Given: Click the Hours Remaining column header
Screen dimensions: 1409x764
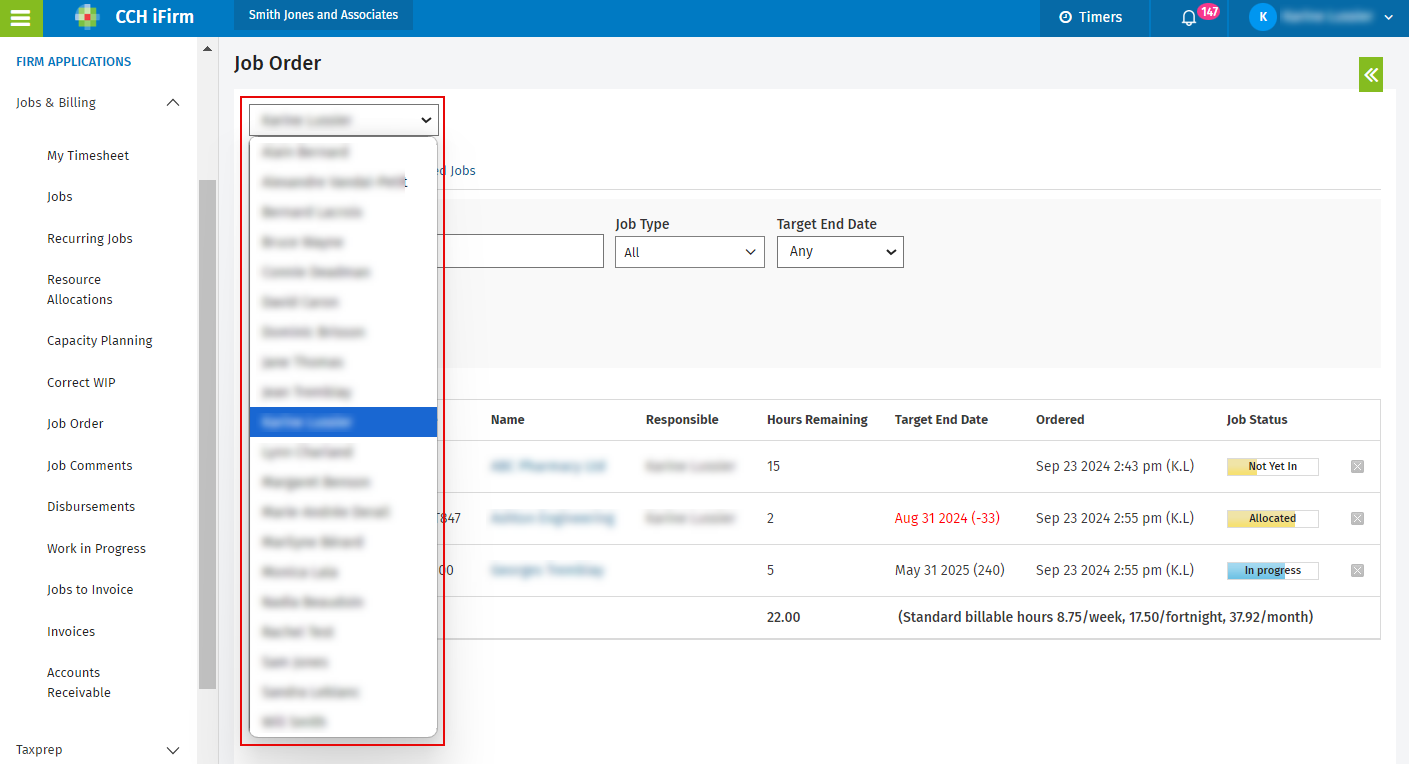Looking at the screenshot, I should click(817, 420).
